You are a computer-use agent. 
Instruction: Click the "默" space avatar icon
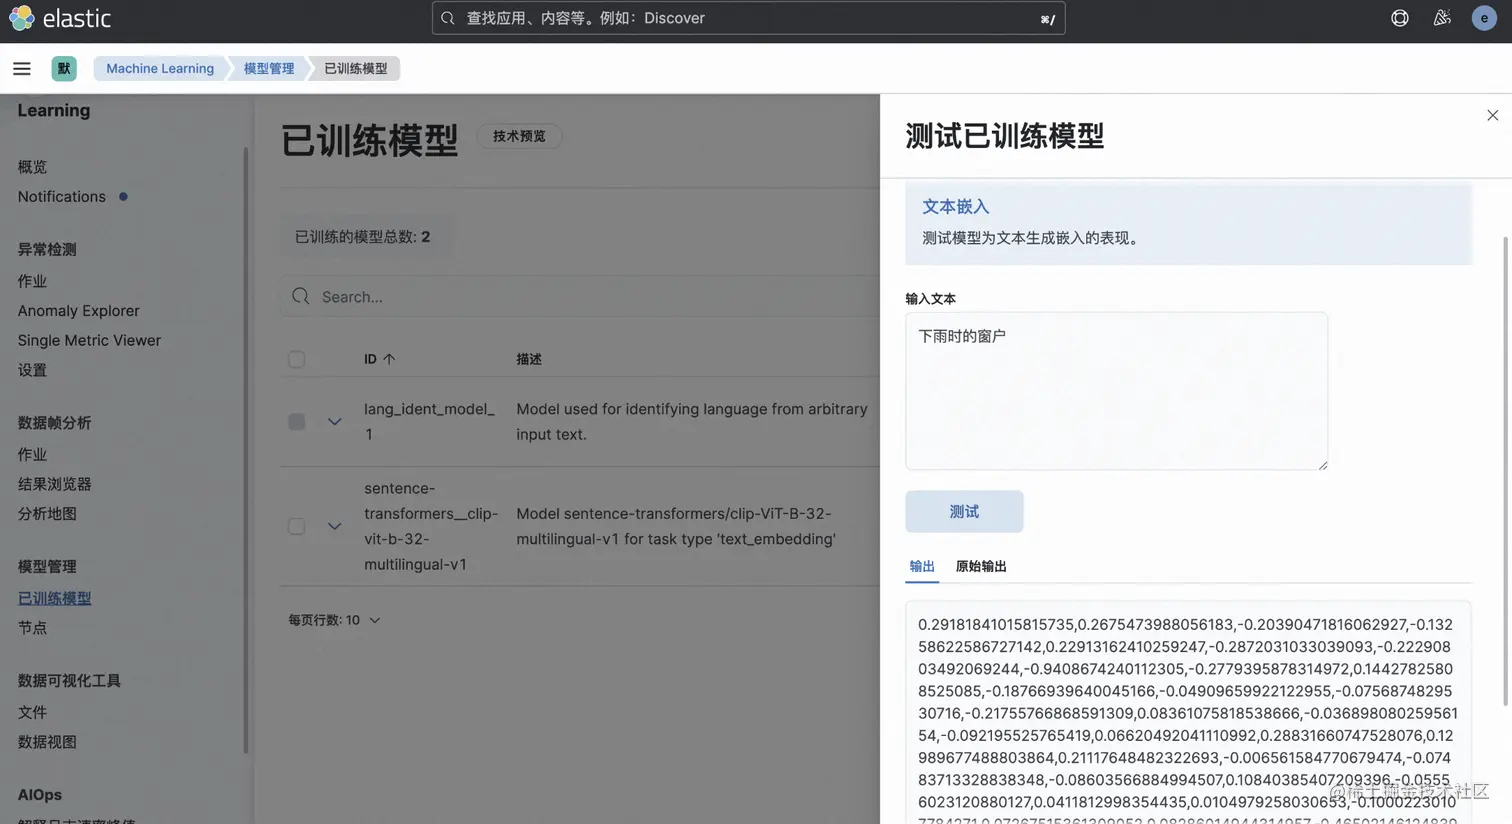click(63, 68)
